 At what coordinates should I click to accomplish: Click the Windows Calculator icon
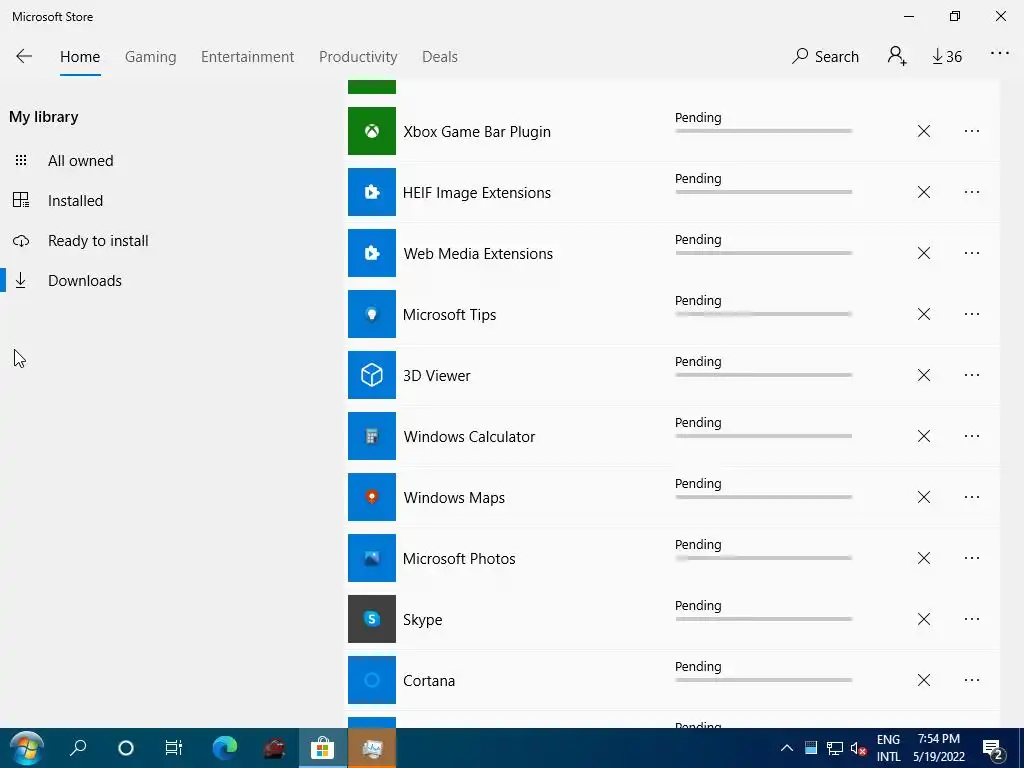372,436
